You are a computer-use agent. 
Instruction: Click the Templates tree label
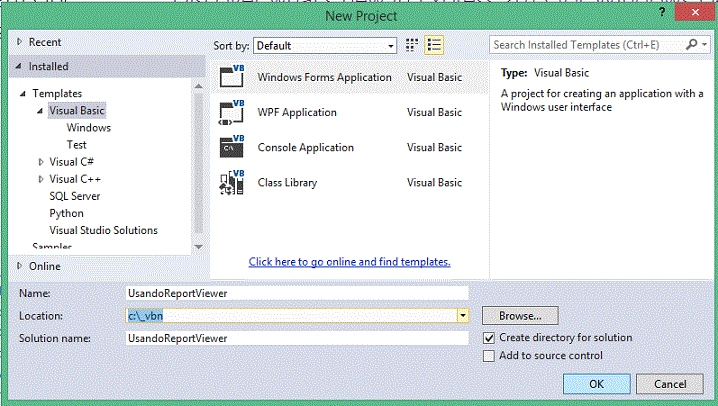pyautogui.click(x=57, y=93)
